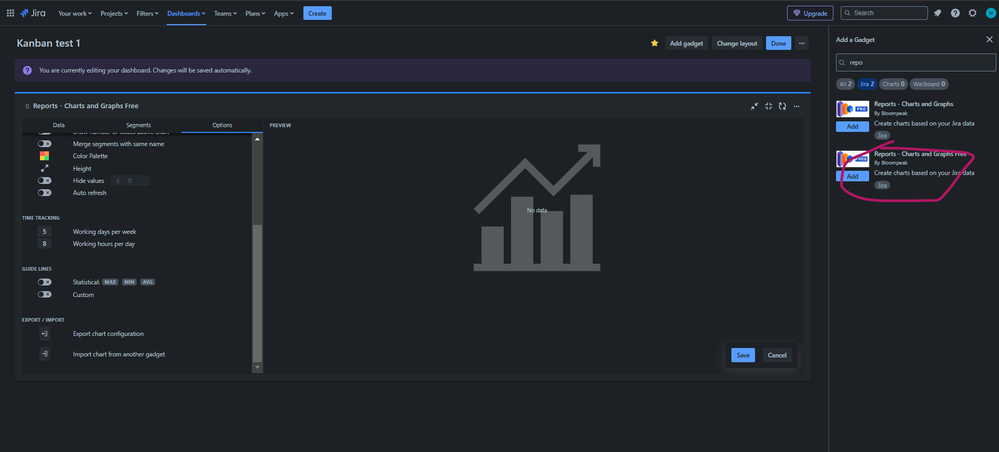999x452 pixels.
Task: Expand the Projects menu
Action: click(114, 13)
